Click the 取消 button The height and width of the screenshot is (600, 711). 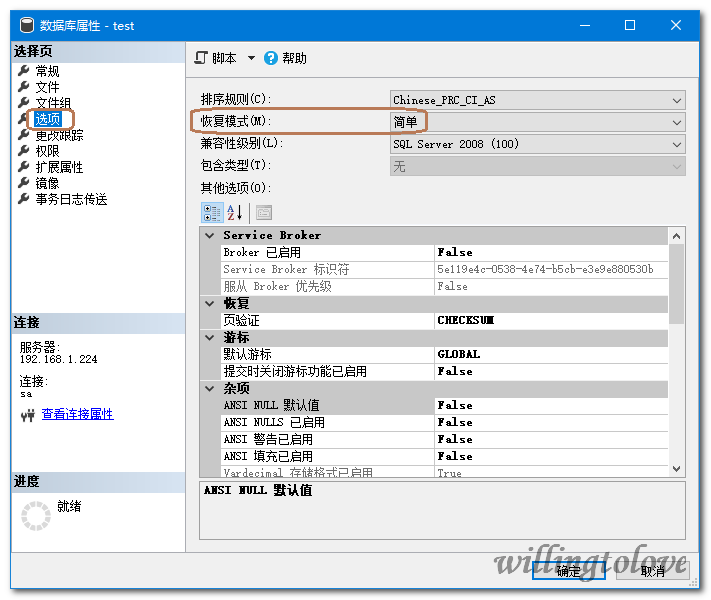click(x=652, y=571)
